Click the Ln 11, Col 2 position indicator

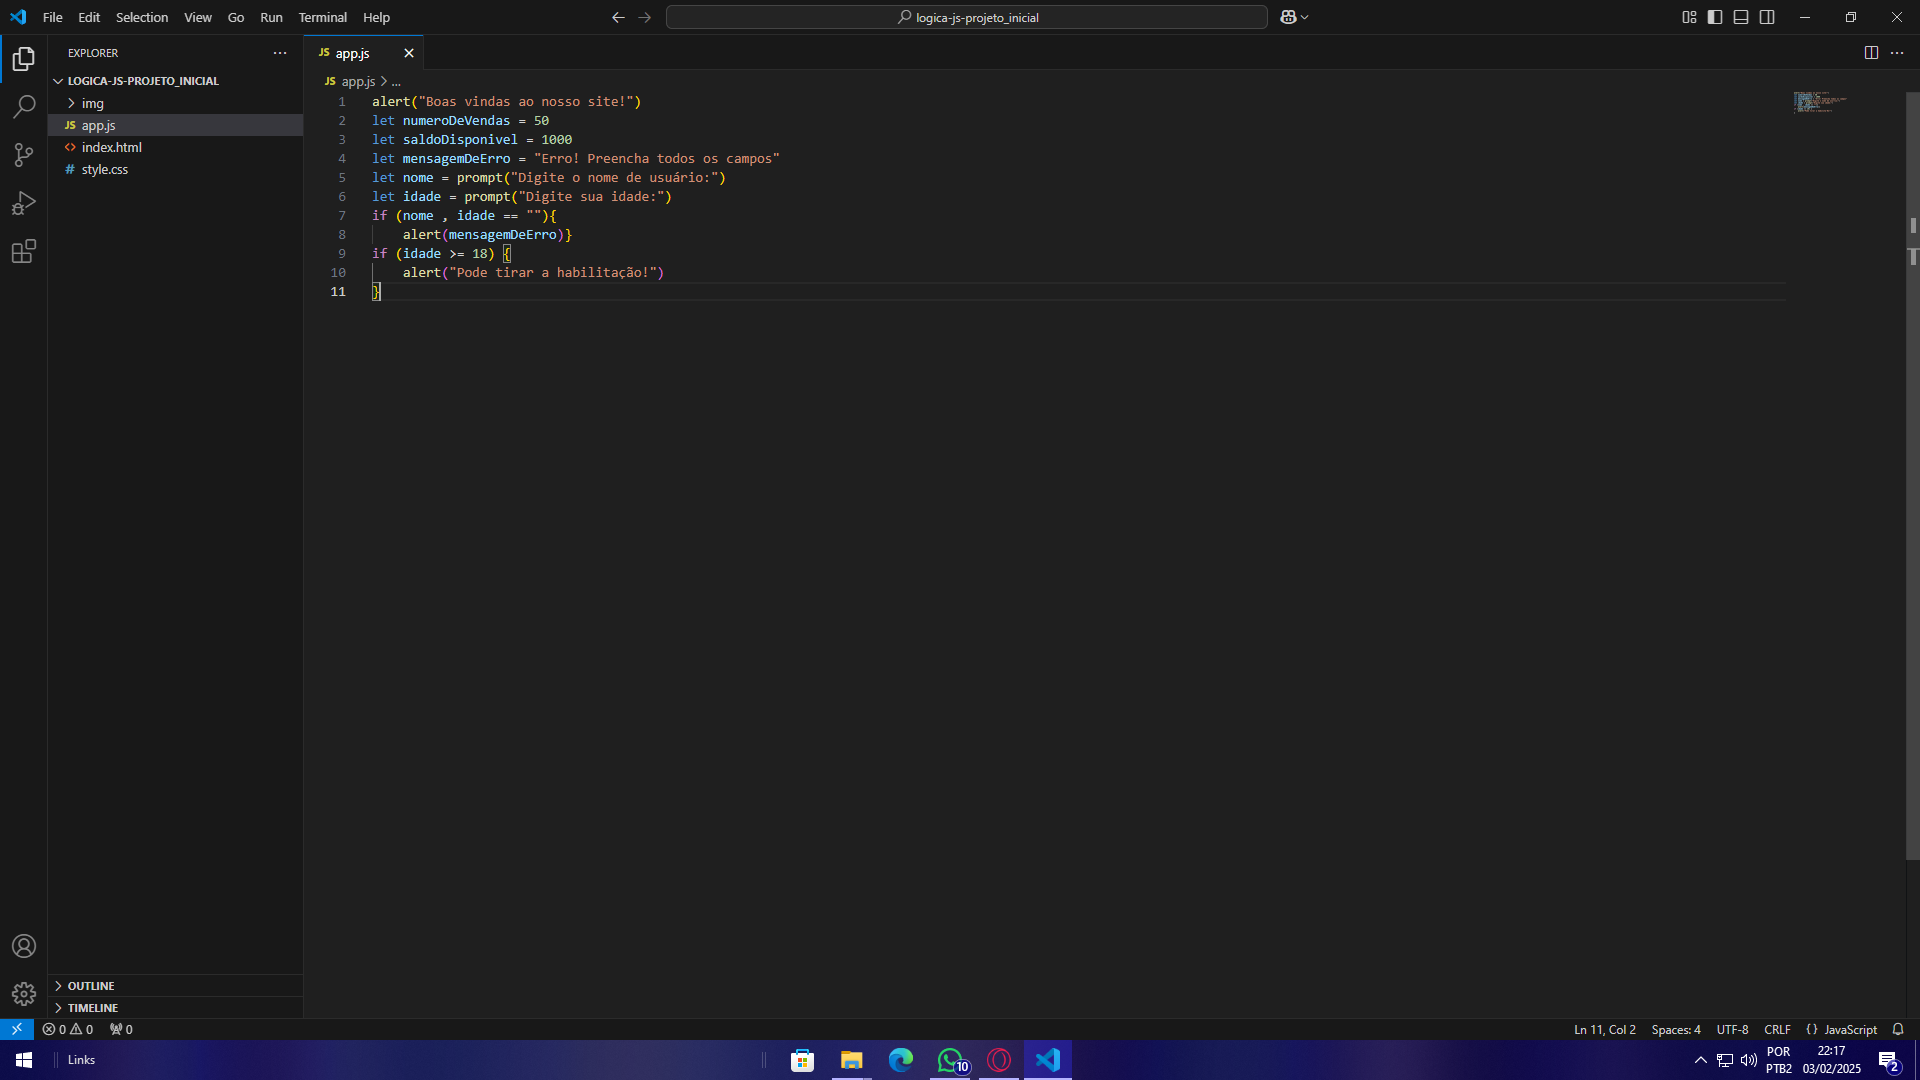1605,1029
